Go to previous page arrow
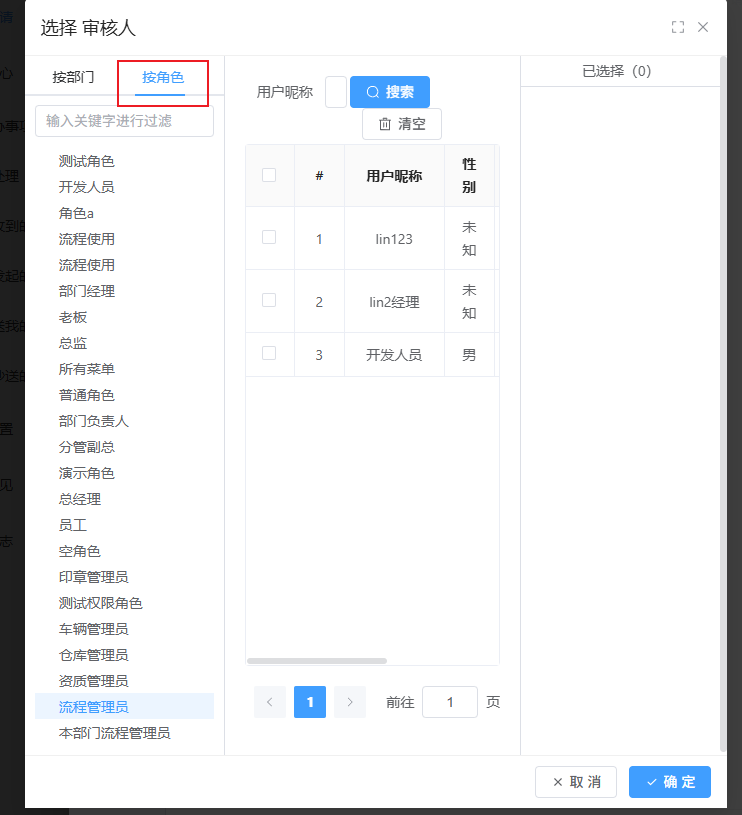 click(270, 702)
